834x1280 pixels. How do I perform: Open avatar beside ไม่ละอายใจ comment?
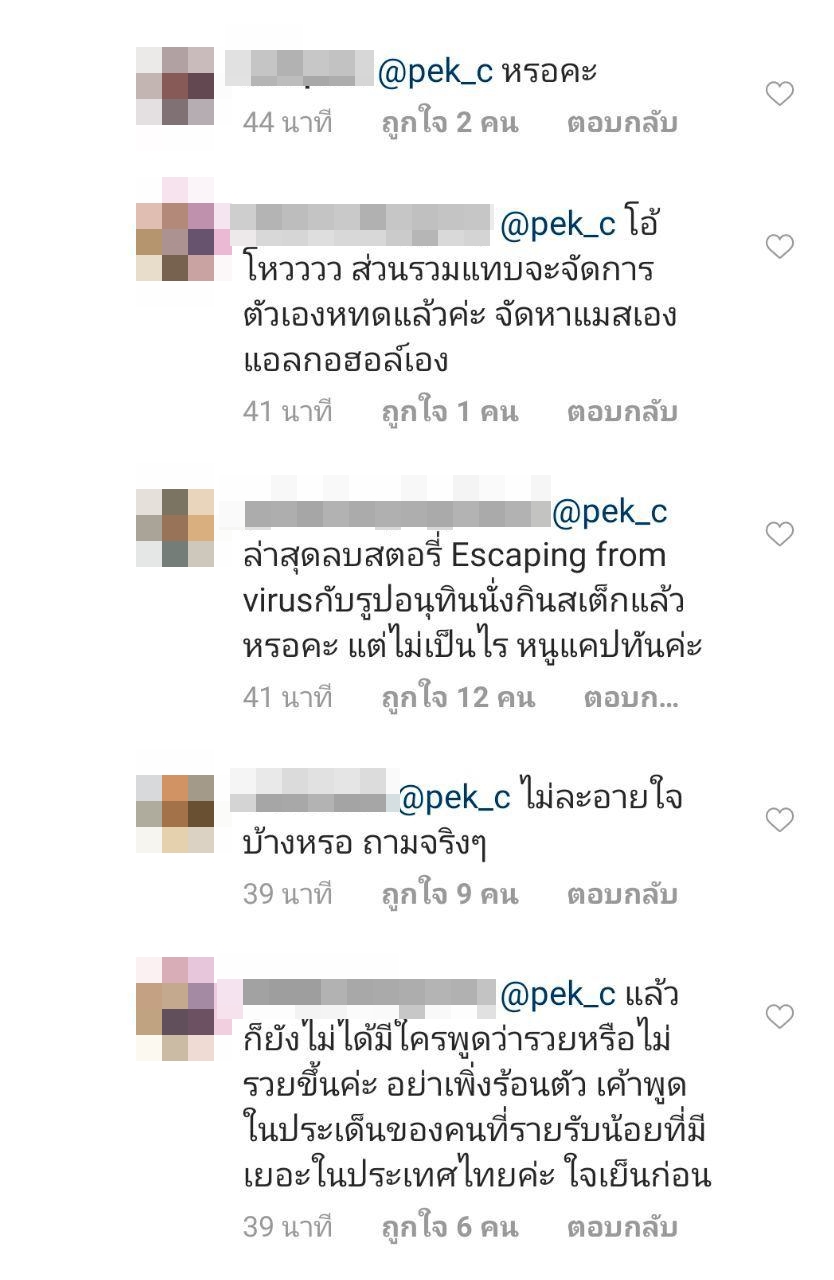pyautogui.click(x=175, y=814)
